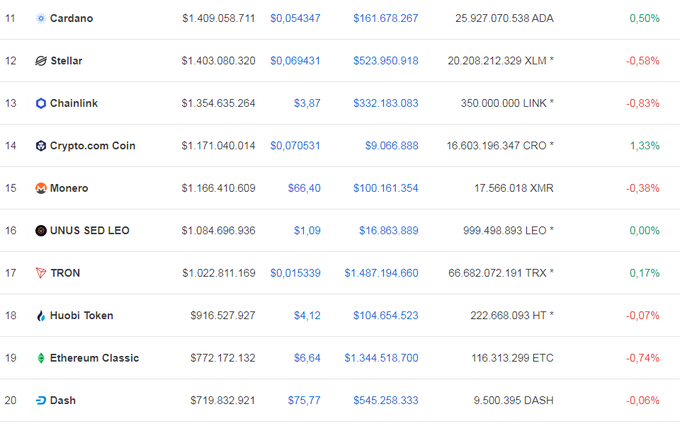Click the Ethereum Classic diamond icon
Screen dimensions: 680x426
pos(41,358)
